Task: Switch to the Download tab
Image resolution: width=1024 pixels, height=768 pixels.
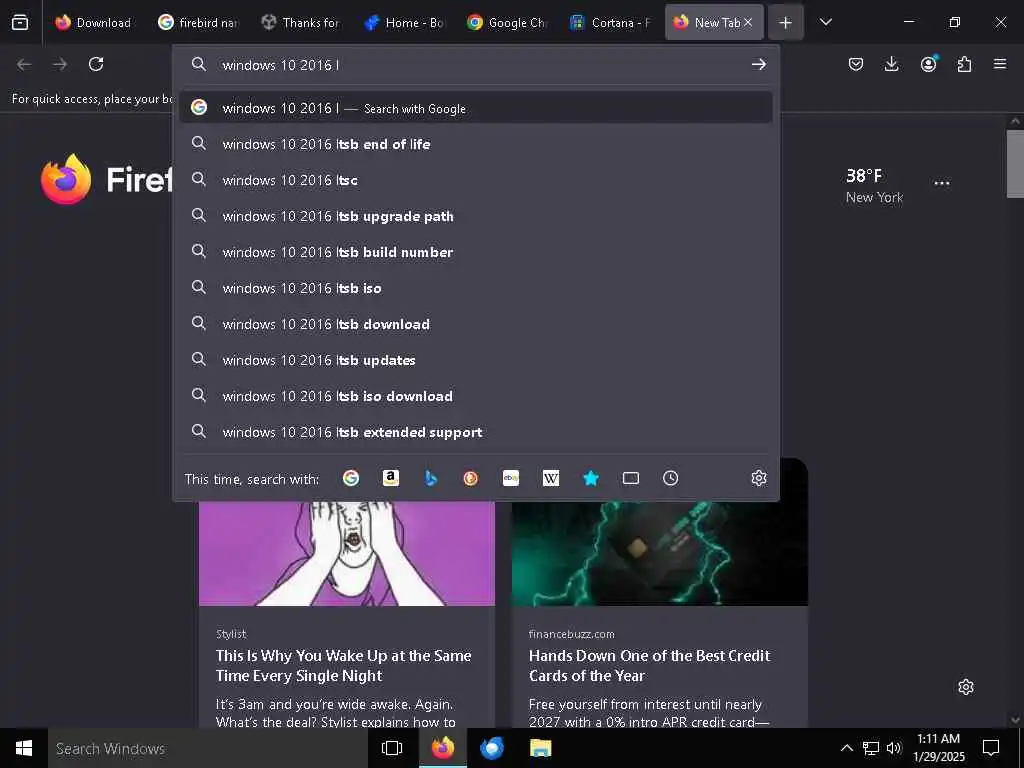Action: tap(93, 23)
